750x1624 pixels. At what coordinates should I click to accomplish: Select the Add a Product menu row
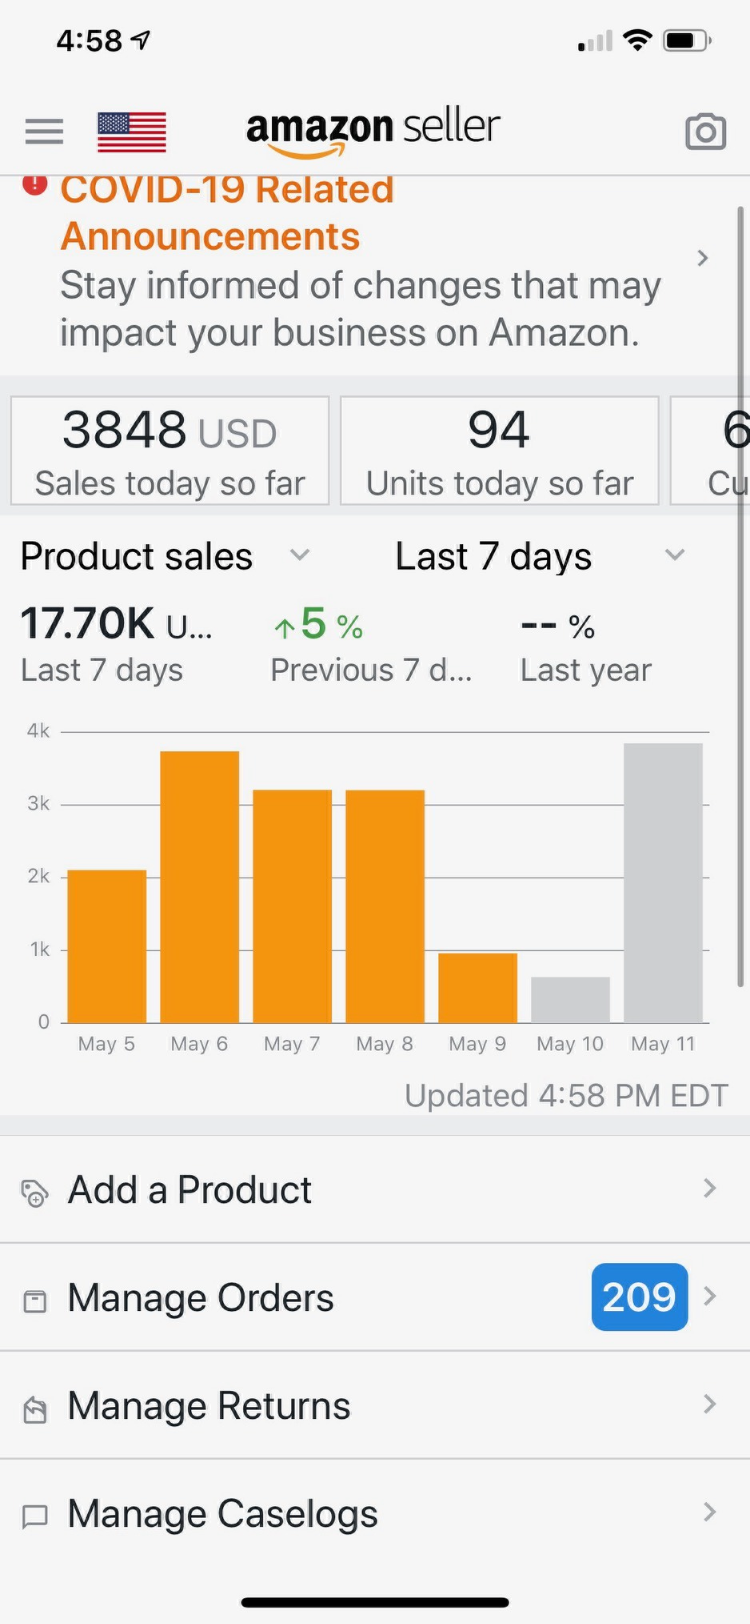click(190, 1190)
